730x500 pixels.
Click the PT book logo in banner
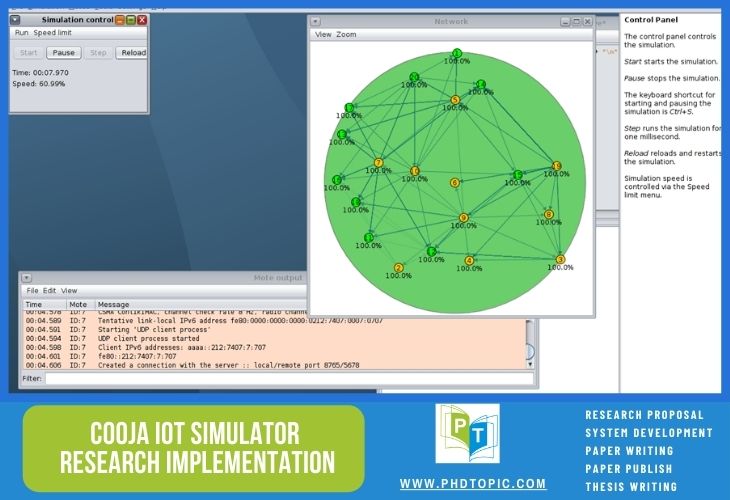tap(467, 433)
